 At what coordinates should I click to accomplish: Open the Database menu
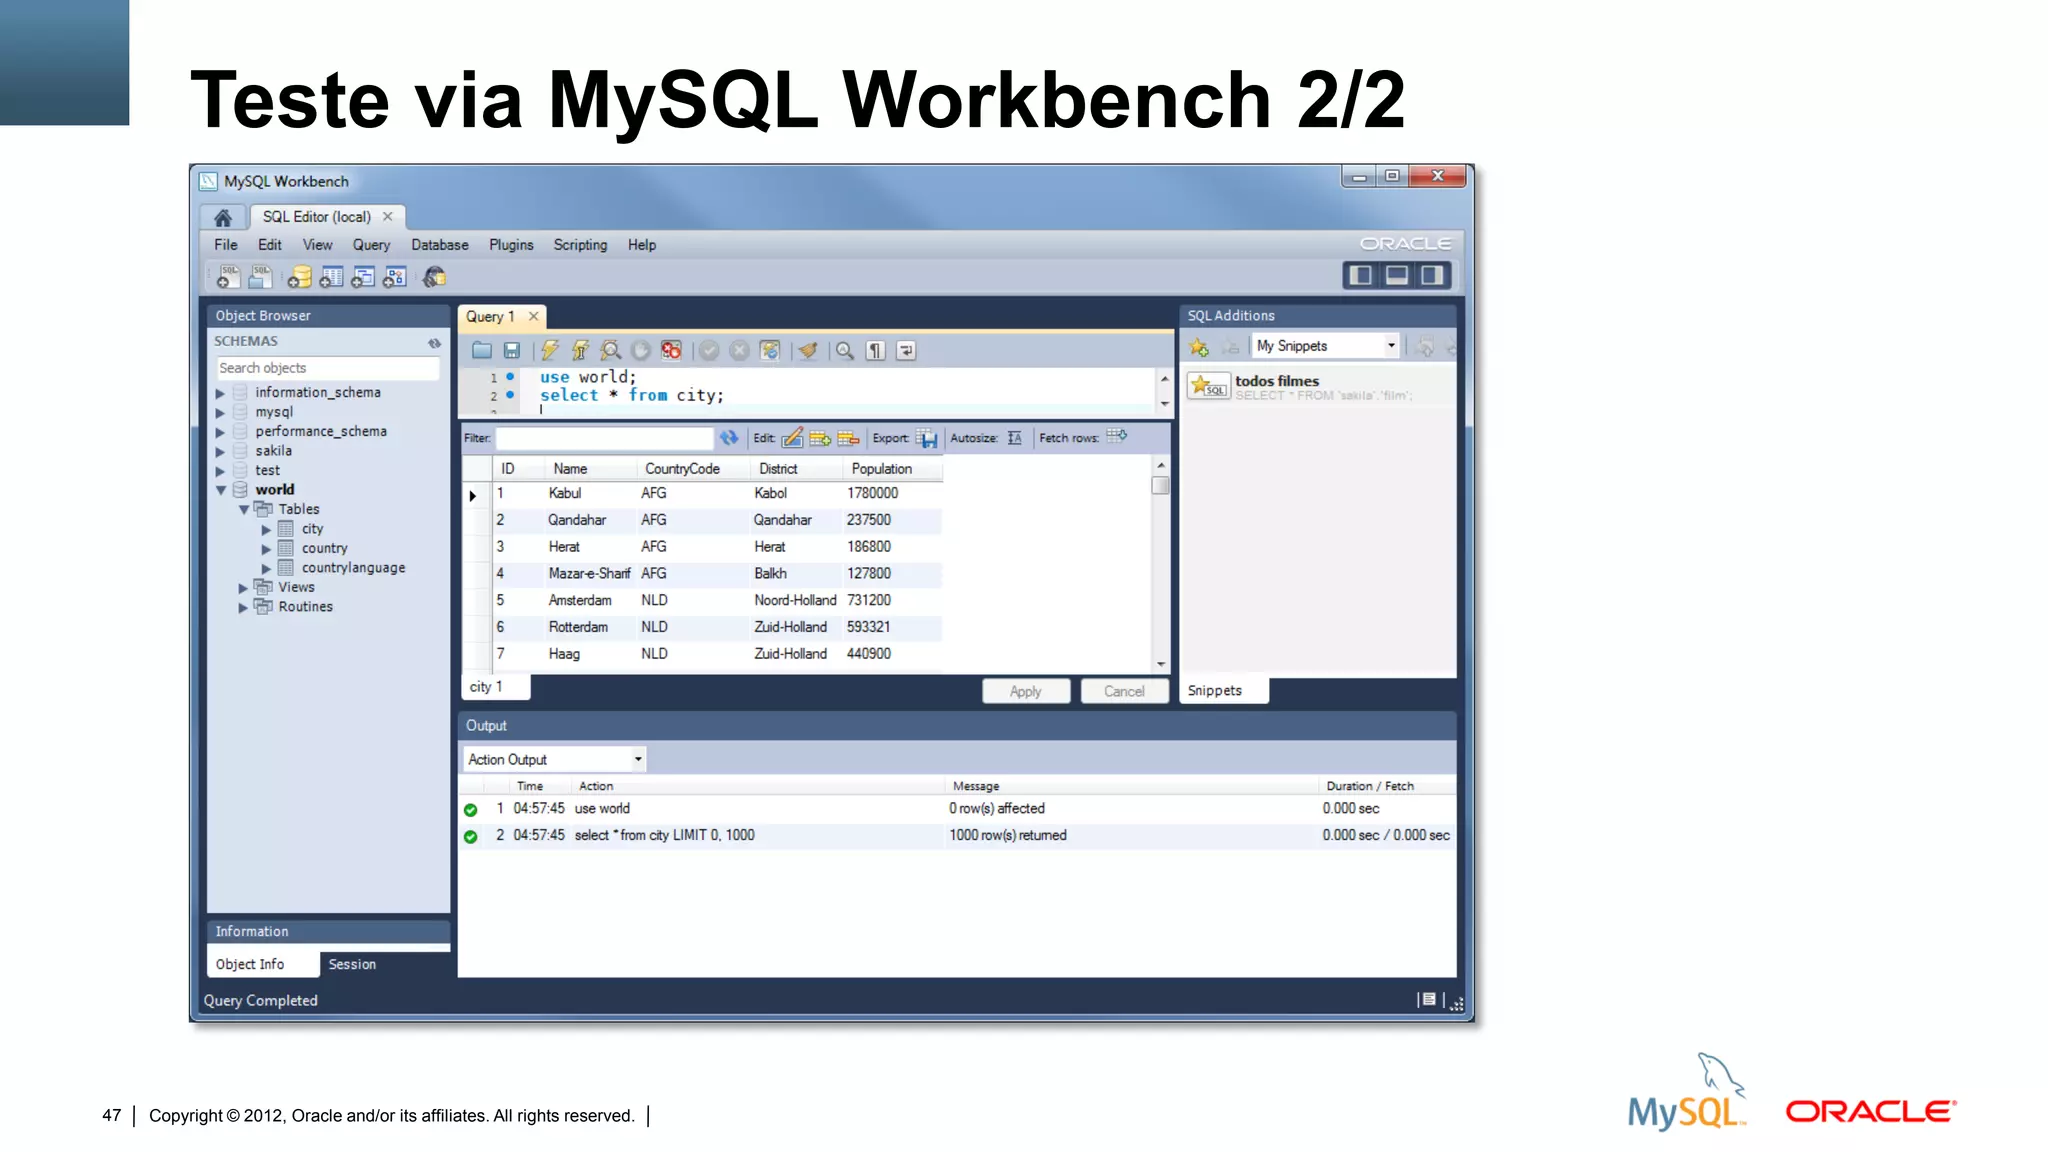tap(440, 245)
